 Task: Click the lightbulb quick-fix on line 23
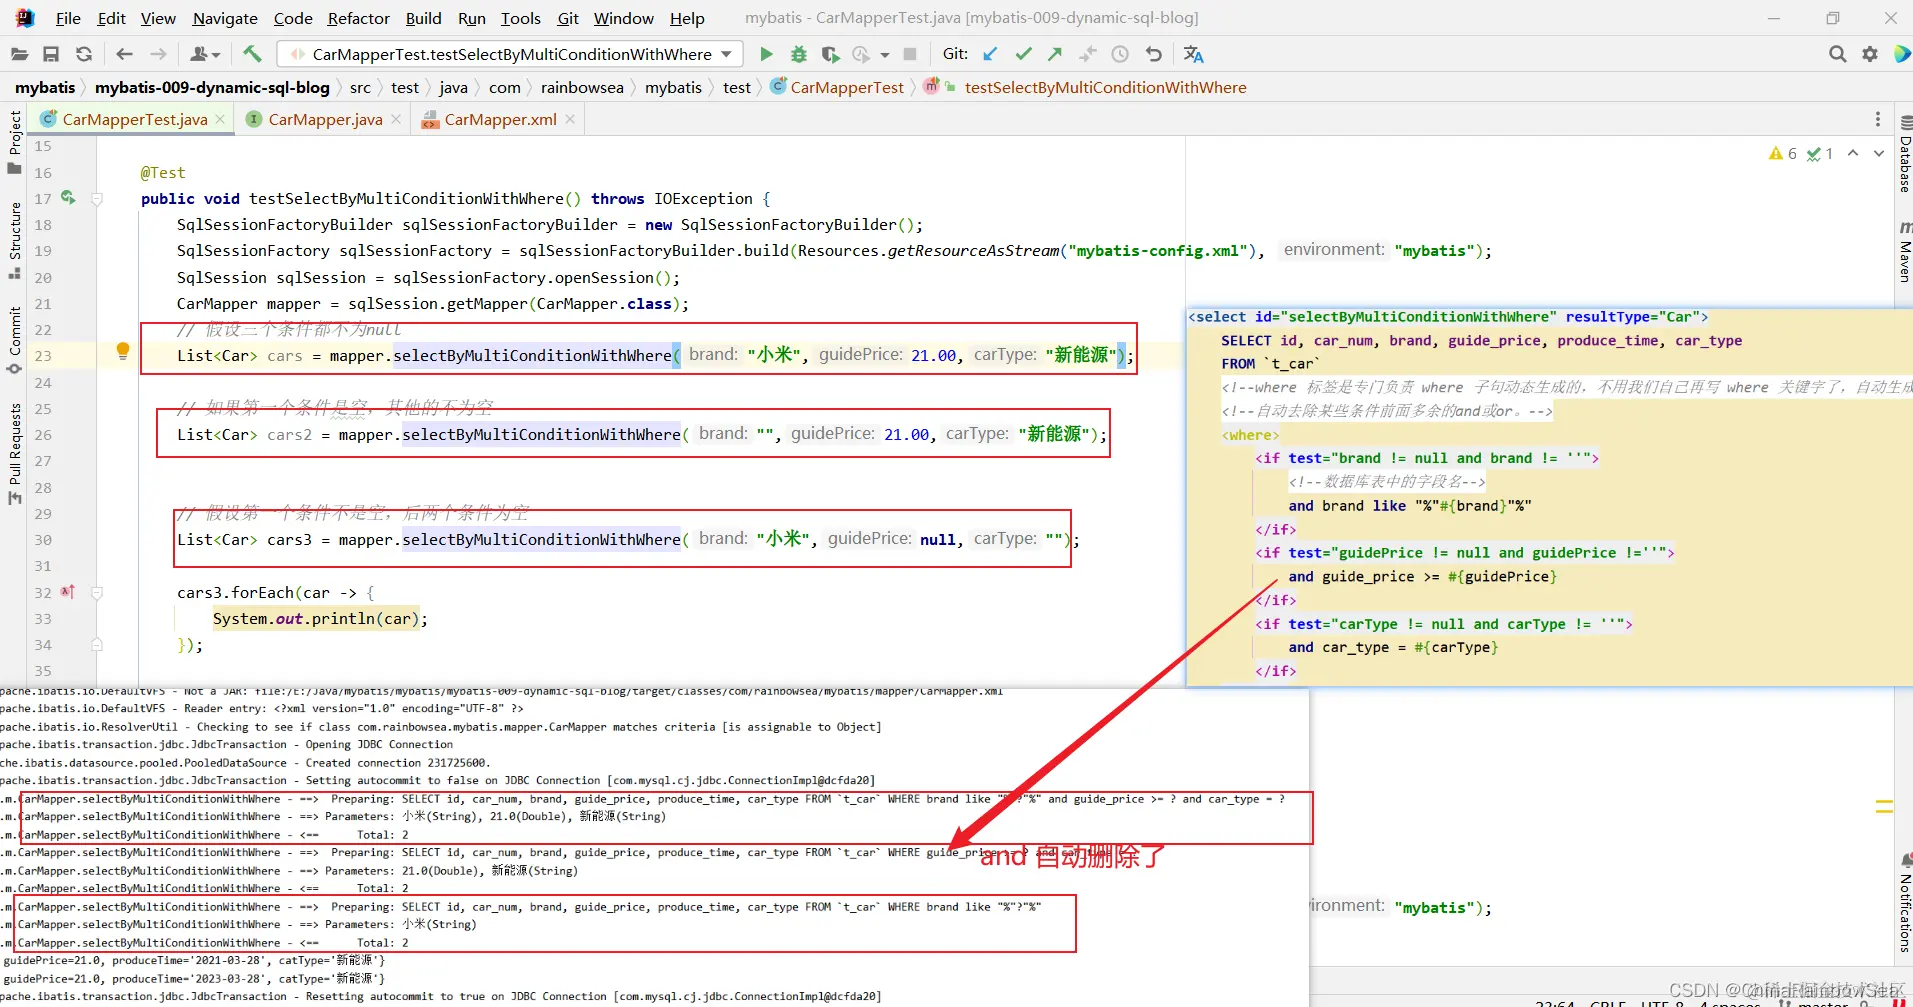pos(123,351)
